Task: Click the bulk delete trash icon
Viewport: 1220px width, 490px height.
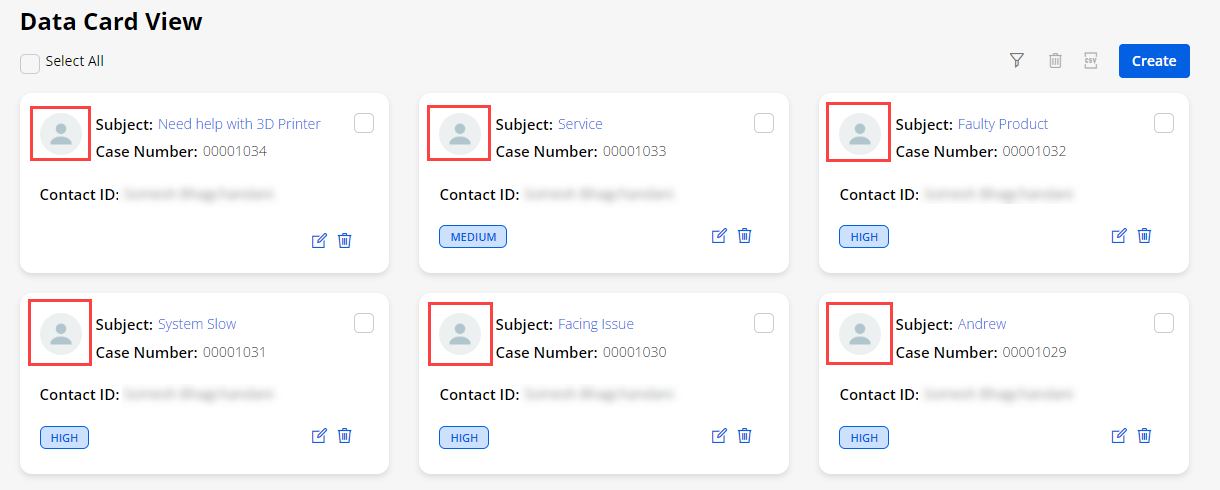Action: [x=1055, y=61]
